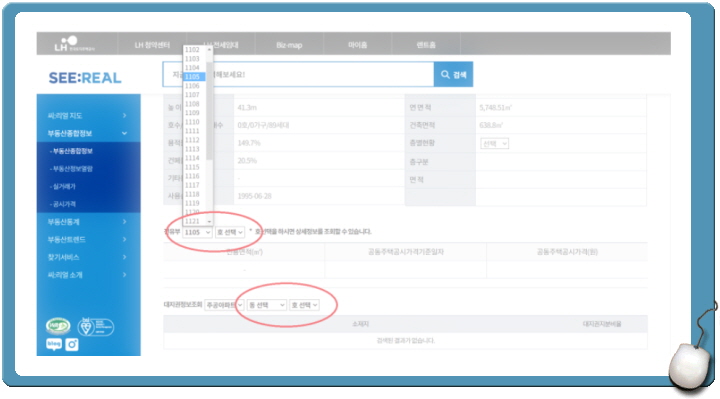Click the 638.8㎡ building area value

[491, 125]
